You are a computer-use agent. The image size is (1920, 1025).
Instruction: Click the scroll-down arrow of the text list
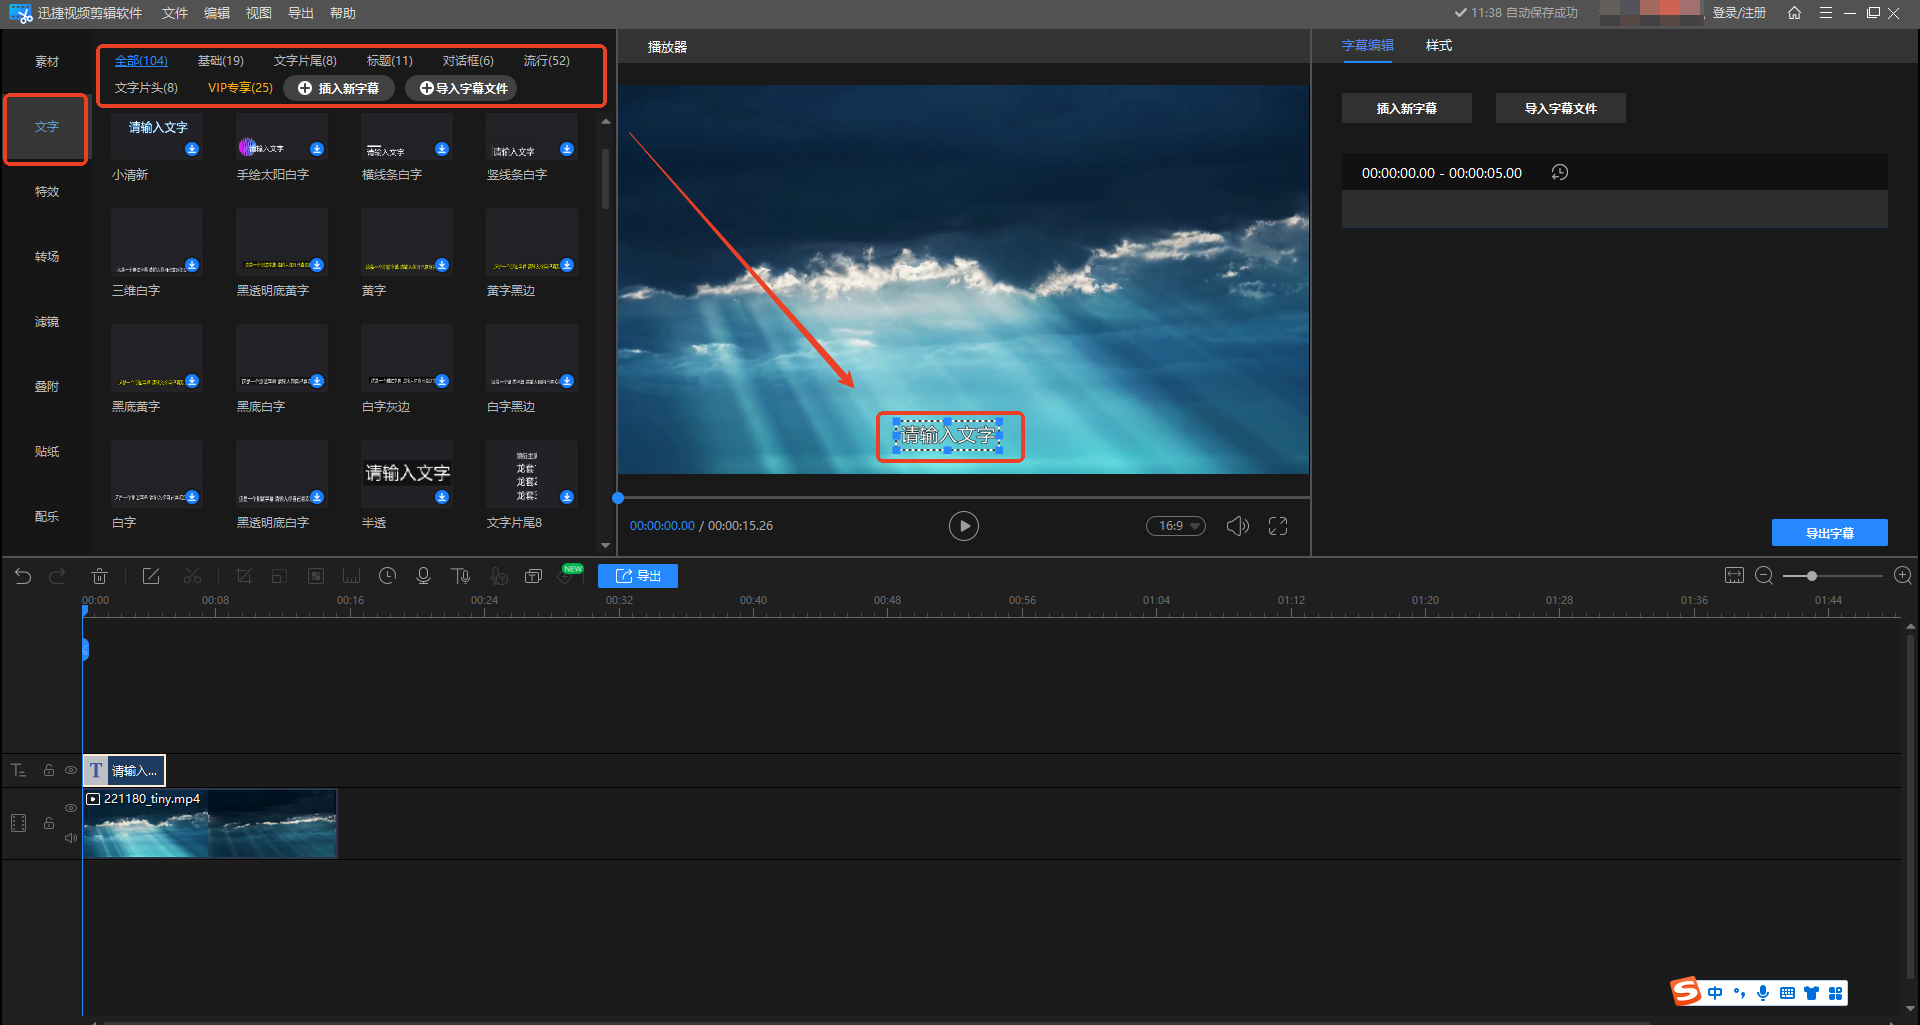605,545
